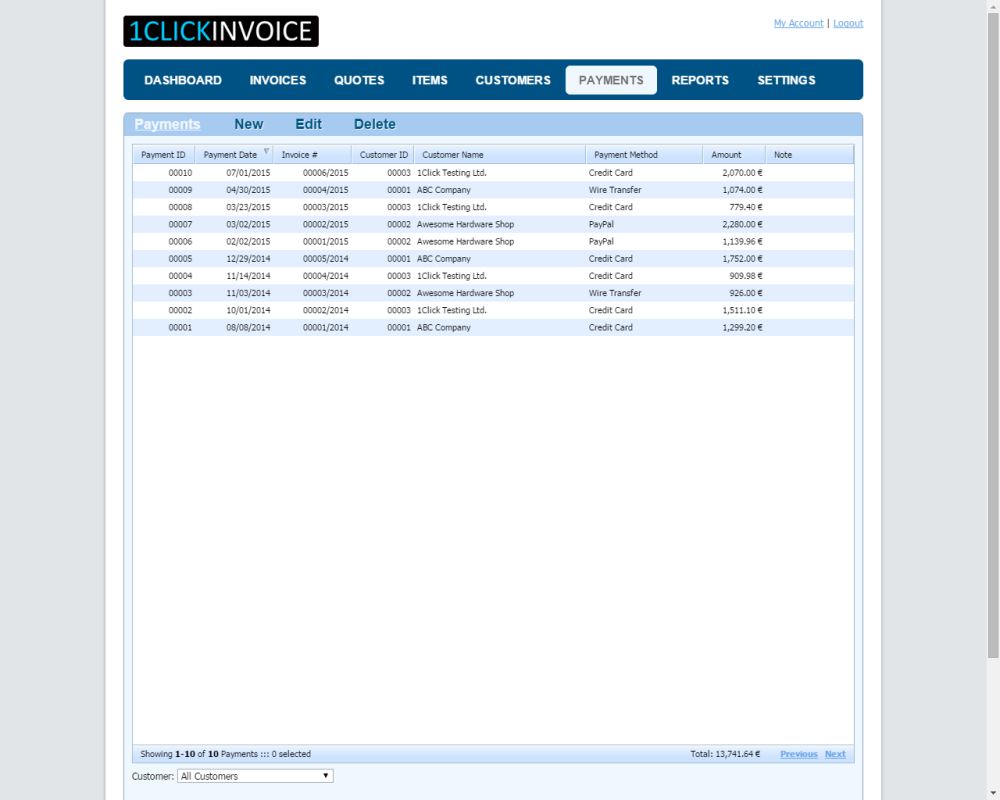Open the Reports tab
The height and width of the screenshot is (800, 1000).
[700, 80]
